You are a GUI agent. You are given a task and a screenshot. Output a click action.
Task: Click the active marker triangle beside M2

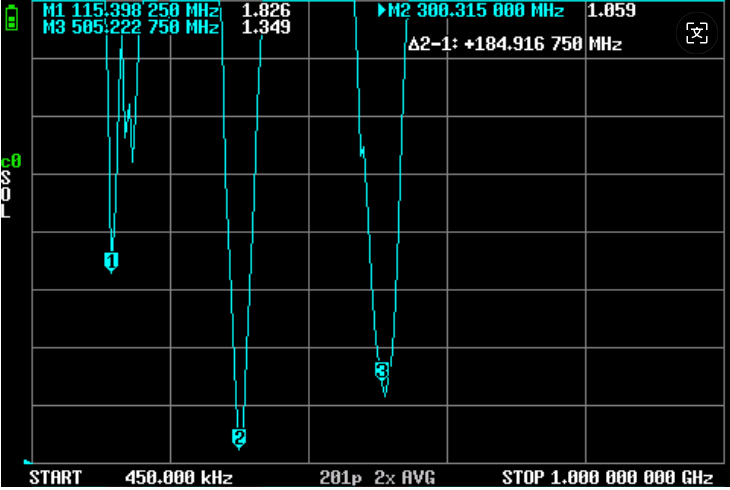(x=382, y=11)
